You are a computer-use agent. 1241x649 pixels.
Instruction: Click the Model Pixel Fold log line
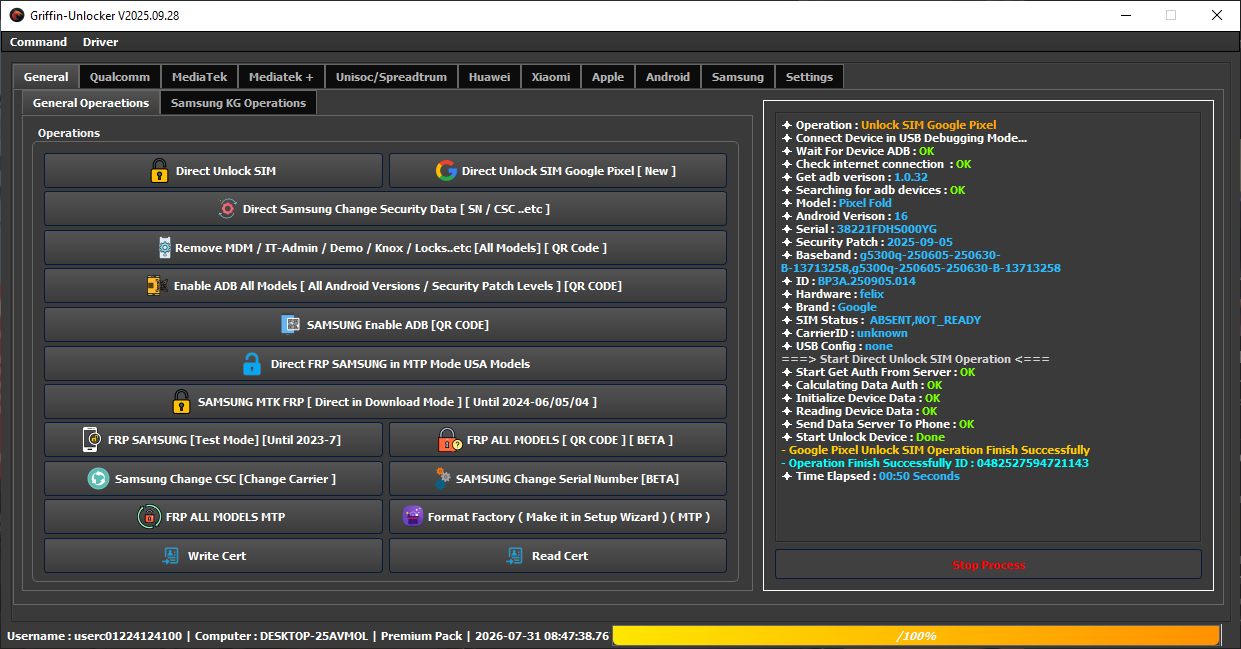click(x=836, y=203)
